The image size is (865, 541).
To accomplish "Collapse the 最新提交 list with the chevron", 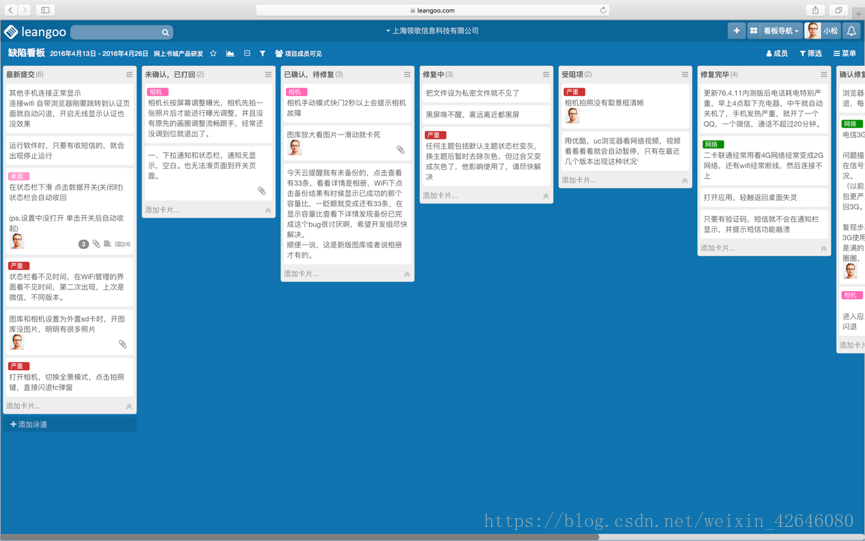I will pos(129,406).
